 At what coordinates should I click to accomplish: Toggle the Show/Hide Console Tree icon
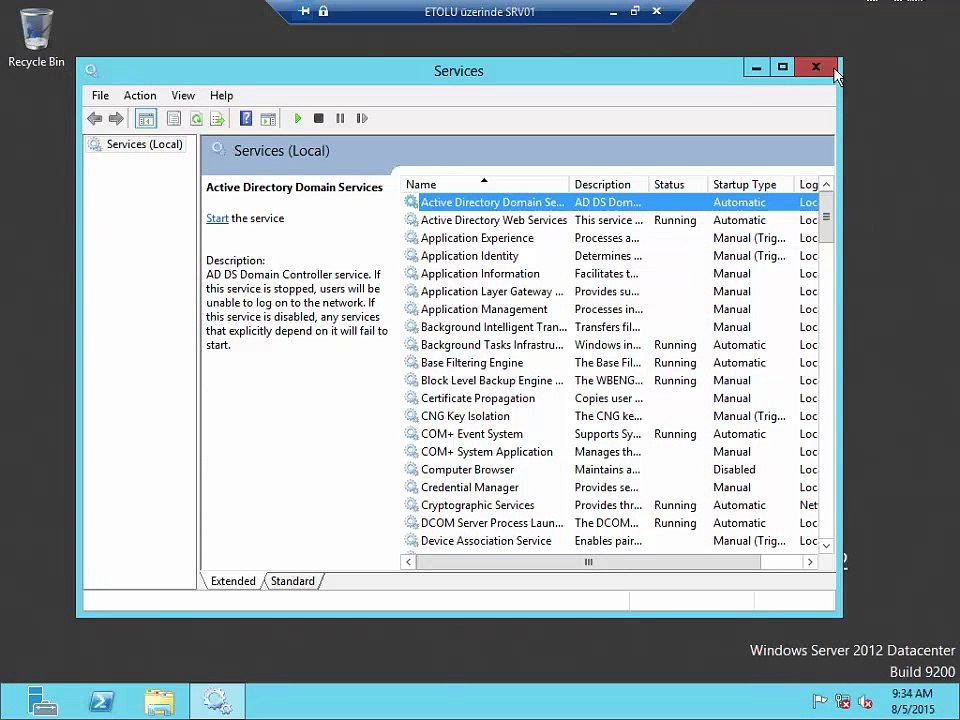tap(146, 118)
